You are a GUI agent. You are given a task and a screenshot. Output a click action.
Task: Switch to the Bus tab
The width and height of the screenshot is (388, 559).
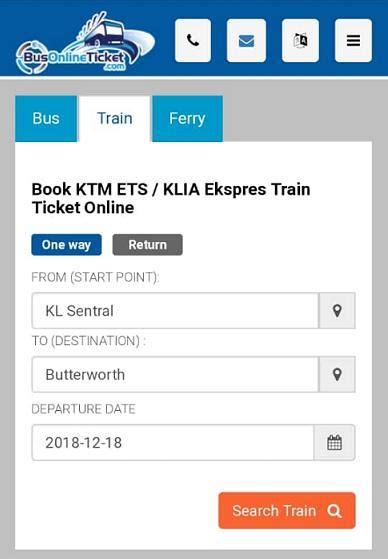tap(46, 118)
